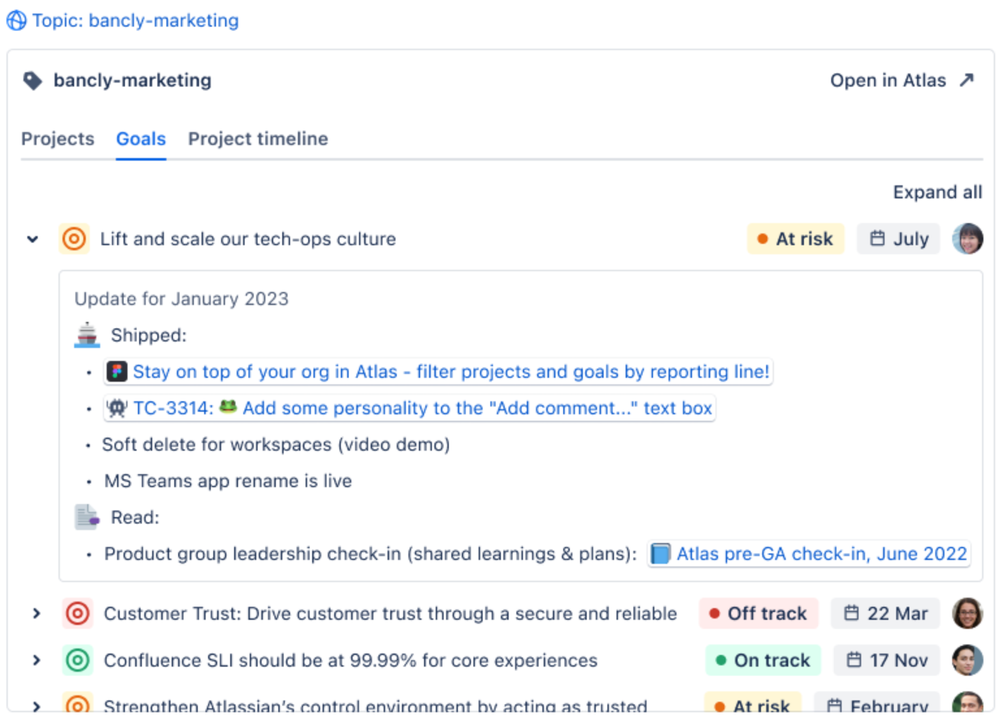Click owner avatar on Customer Trust goal
Viewport: 999px width, 718px height.
coord(967,614)
